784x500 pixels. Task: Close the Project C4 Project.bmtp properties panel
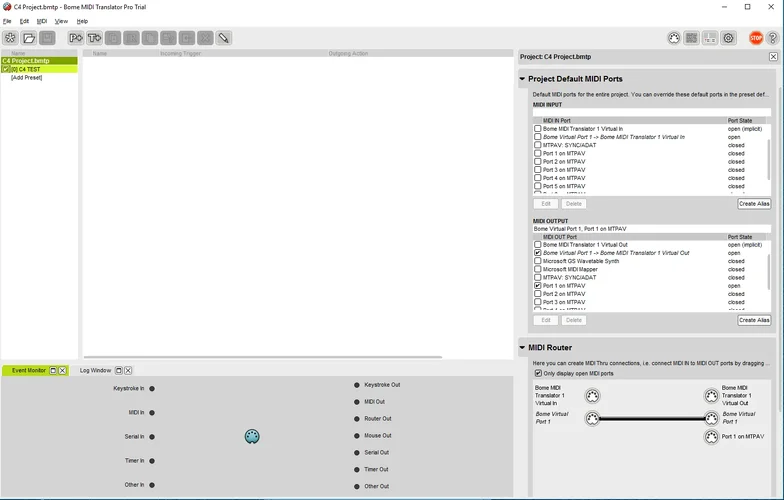(x=773, y=56)
